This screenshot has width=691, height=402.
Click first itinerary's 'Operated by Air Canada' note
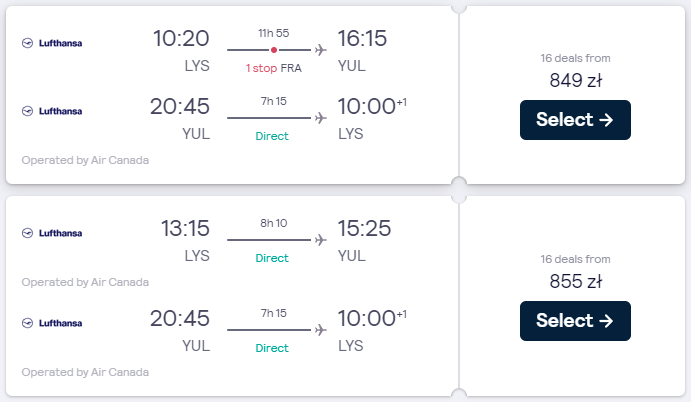(85, 160)
